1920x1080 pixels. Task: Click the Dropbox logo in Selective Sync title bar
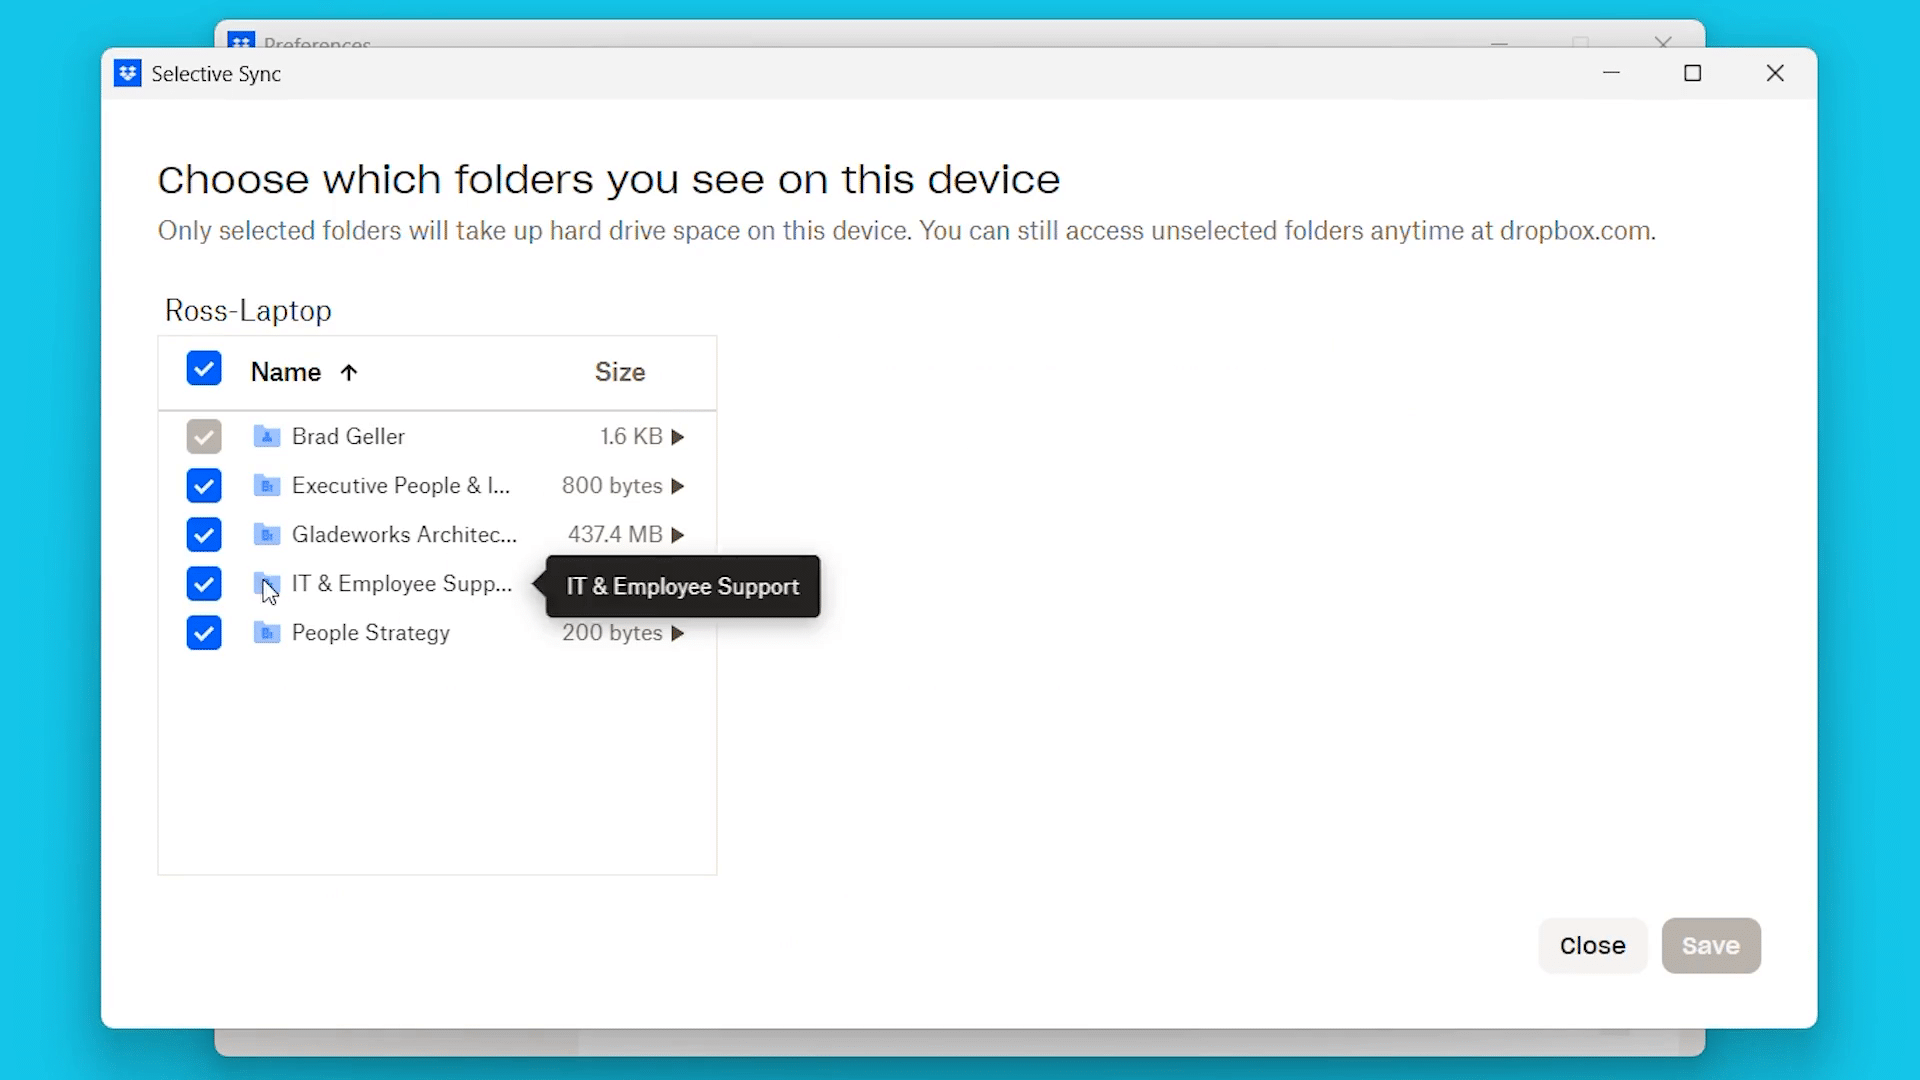click(127, 73)
